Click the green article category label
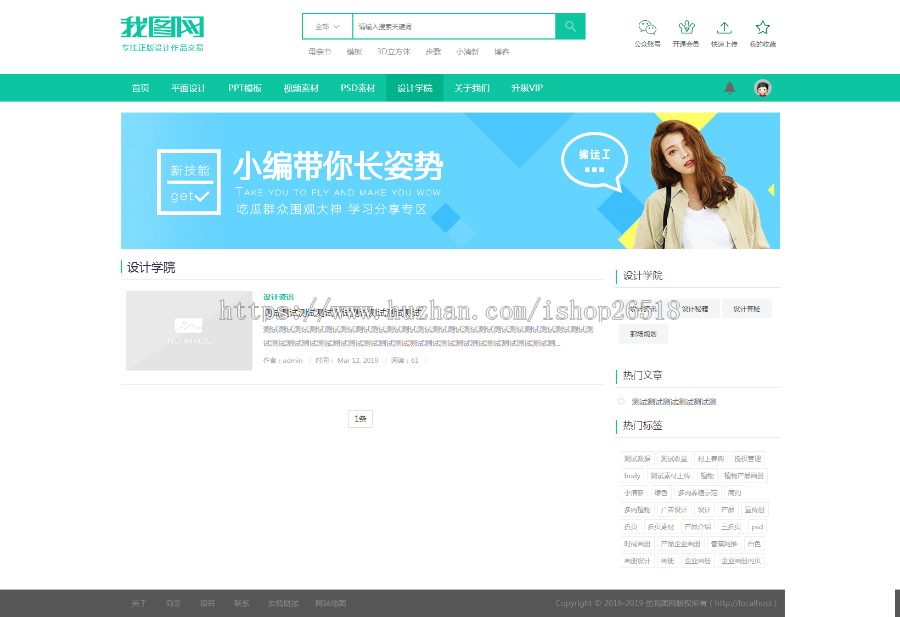Image resolution: width=900 pixels, height=617 pixels. tap(278, 297)
